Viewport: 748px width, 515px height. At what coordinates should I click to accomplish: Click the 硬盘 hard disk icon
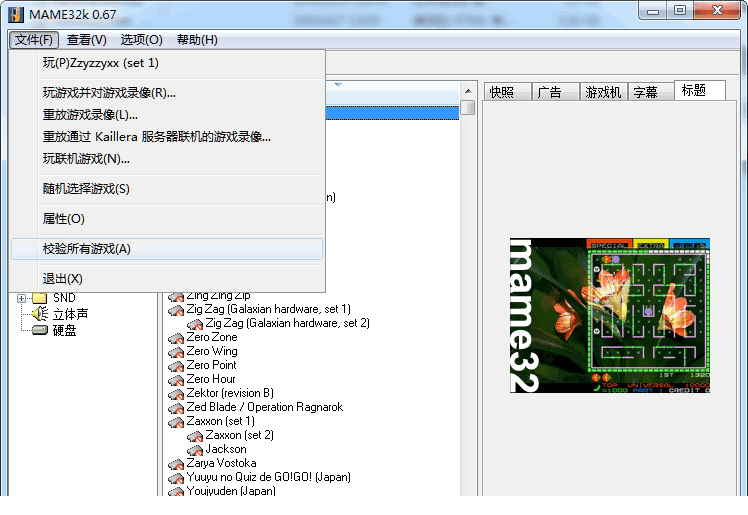click(40, 330)
